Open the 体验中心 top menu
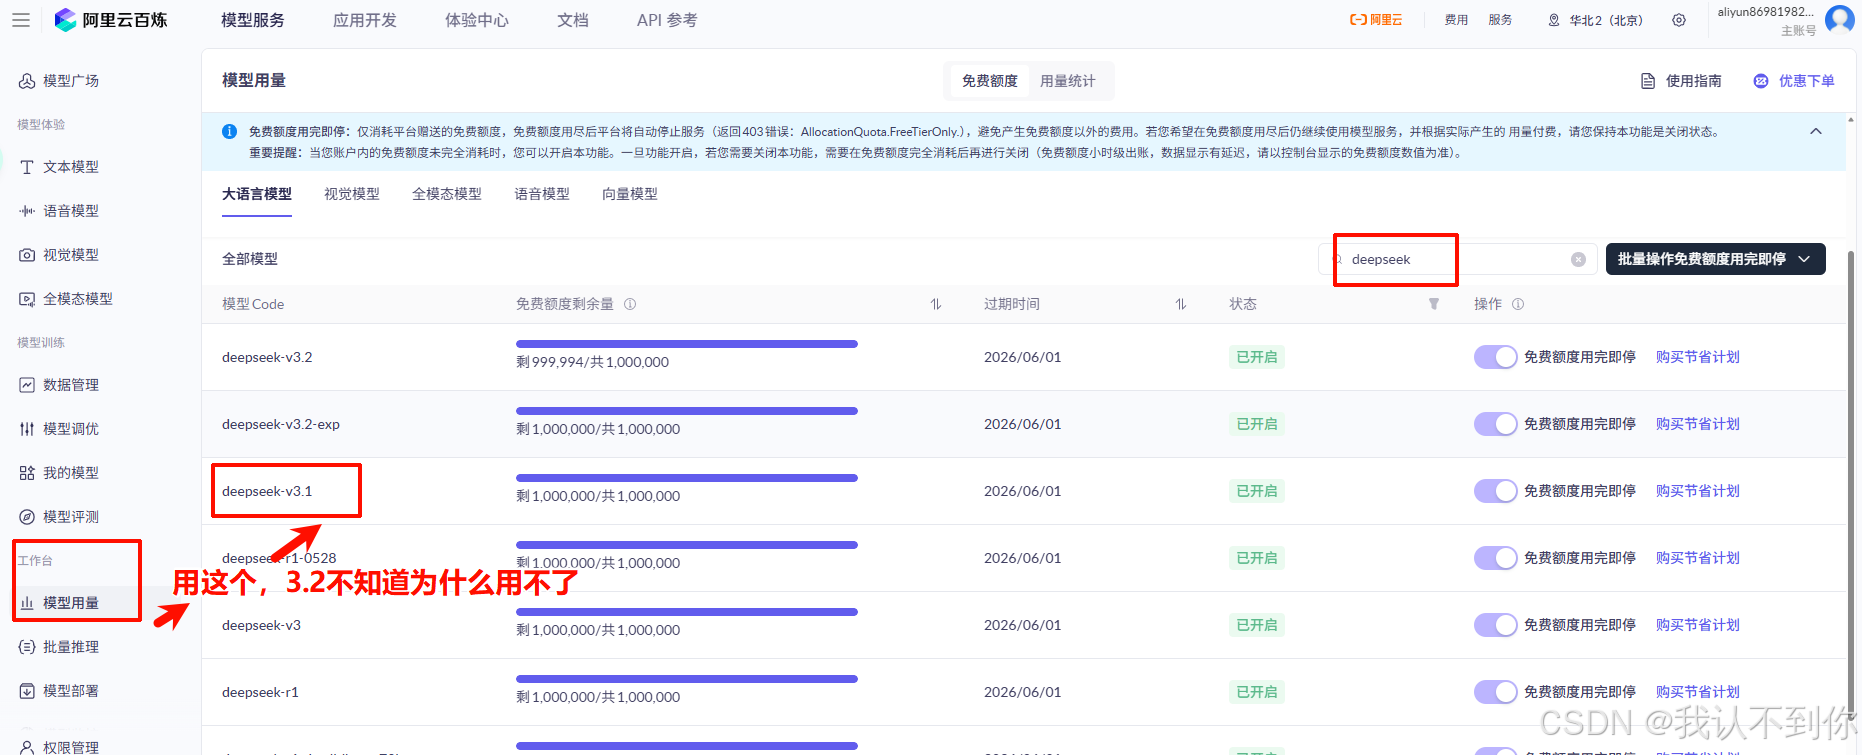The height and width of the screenshot is (755, 1862). tap(477, 20)
